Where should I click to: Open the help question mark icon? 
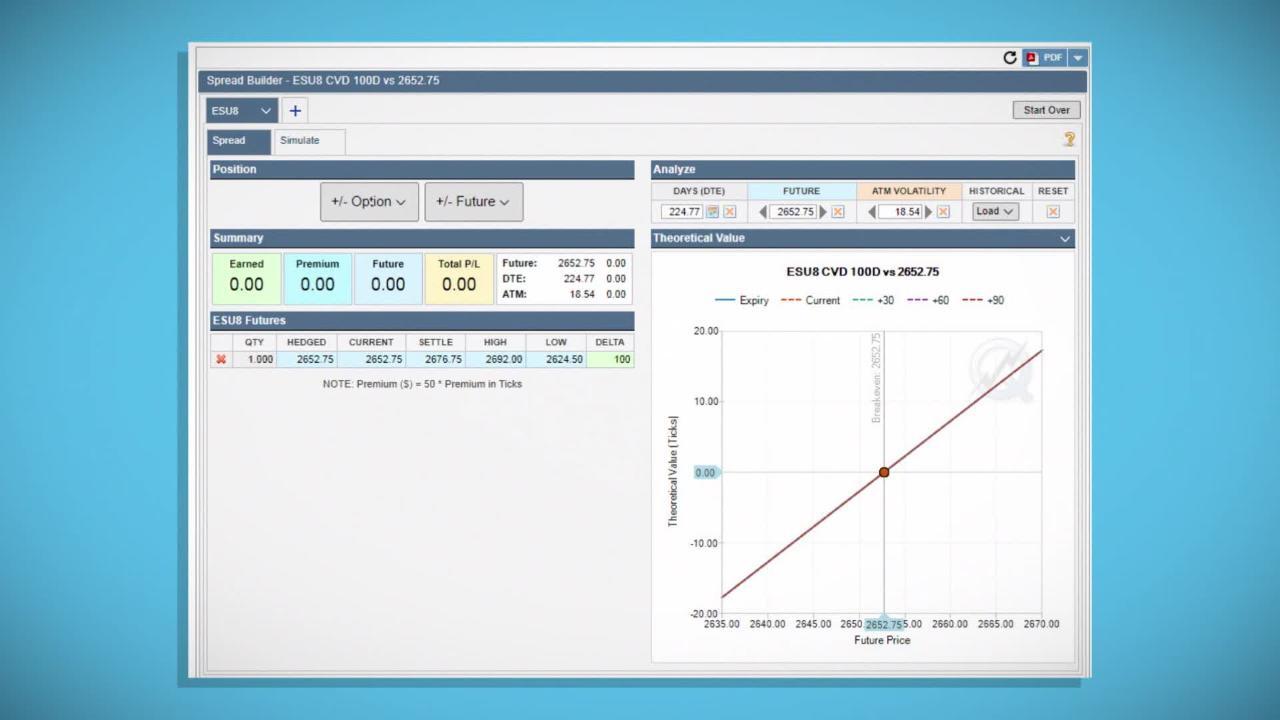1069,140
